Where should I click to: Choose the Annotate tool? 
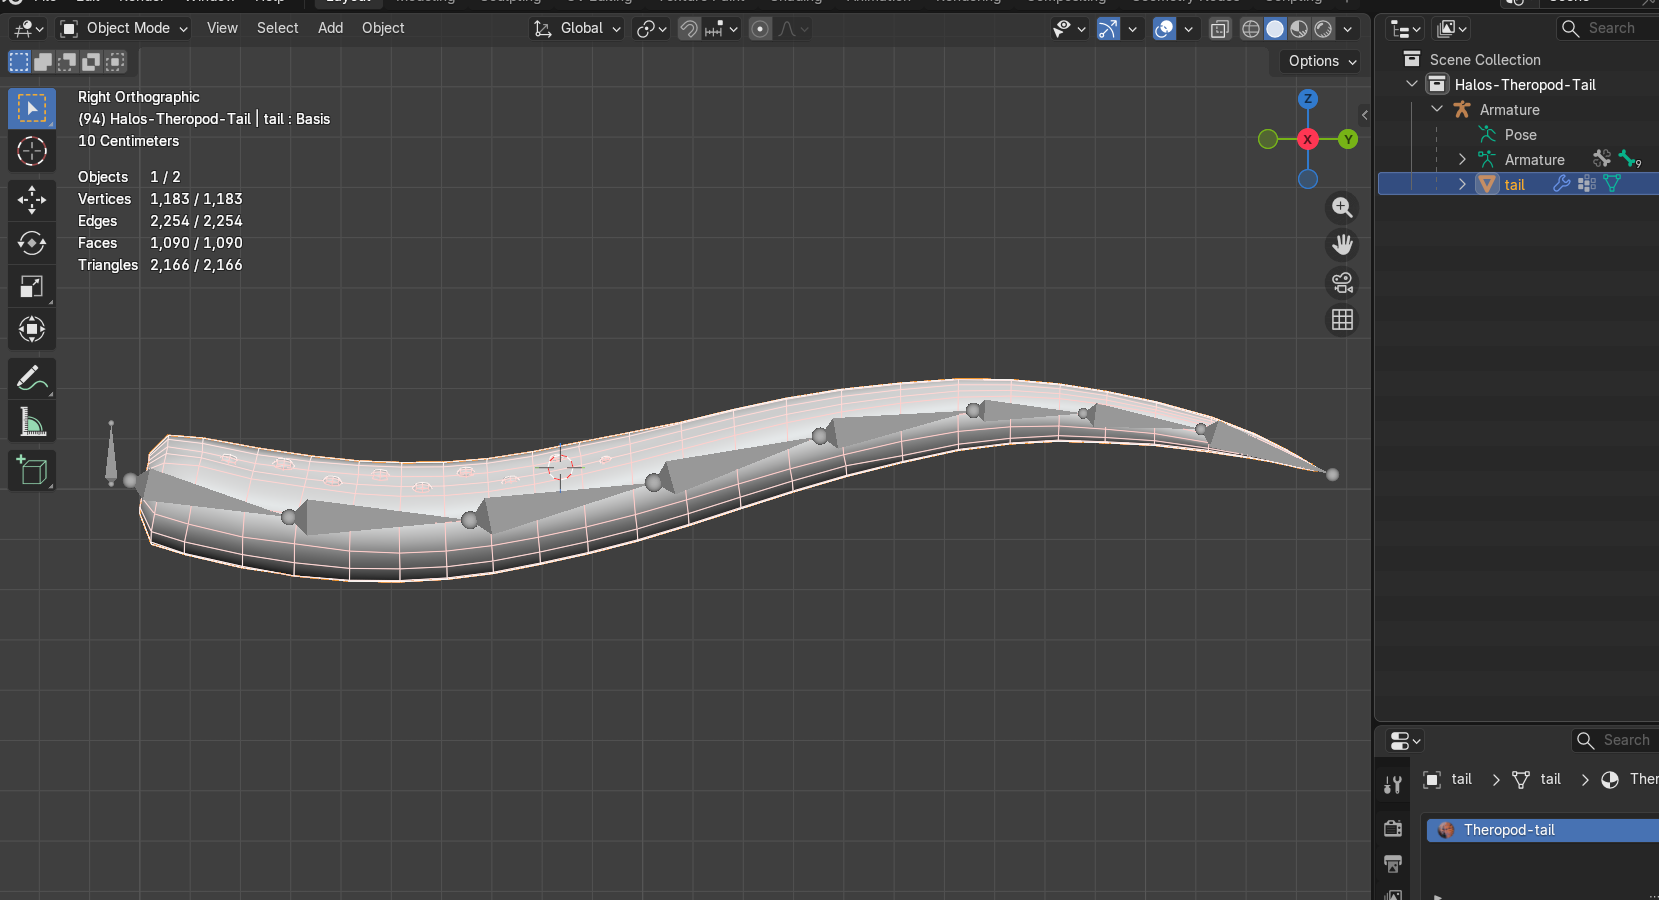tap(32, 378)
